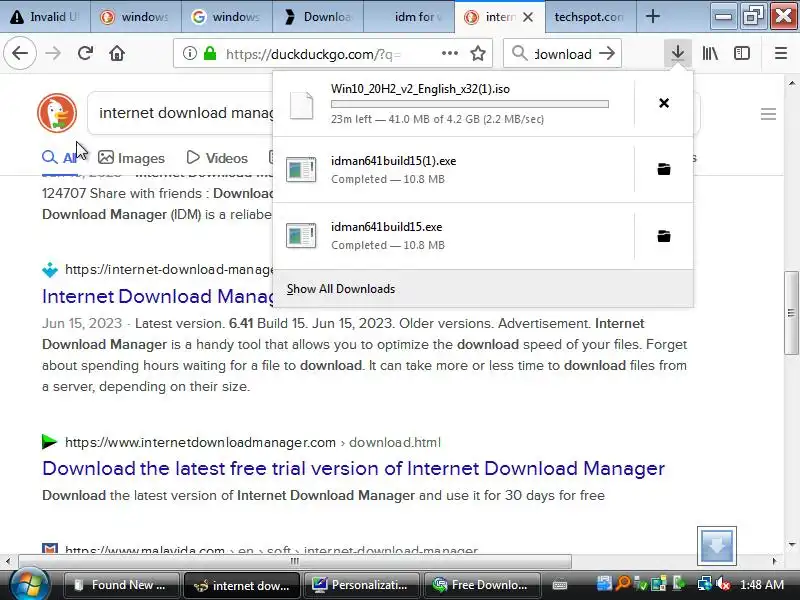Click the vertical scrollbar thumb
This screenshot has height=600, width=800.
[791, 313]
